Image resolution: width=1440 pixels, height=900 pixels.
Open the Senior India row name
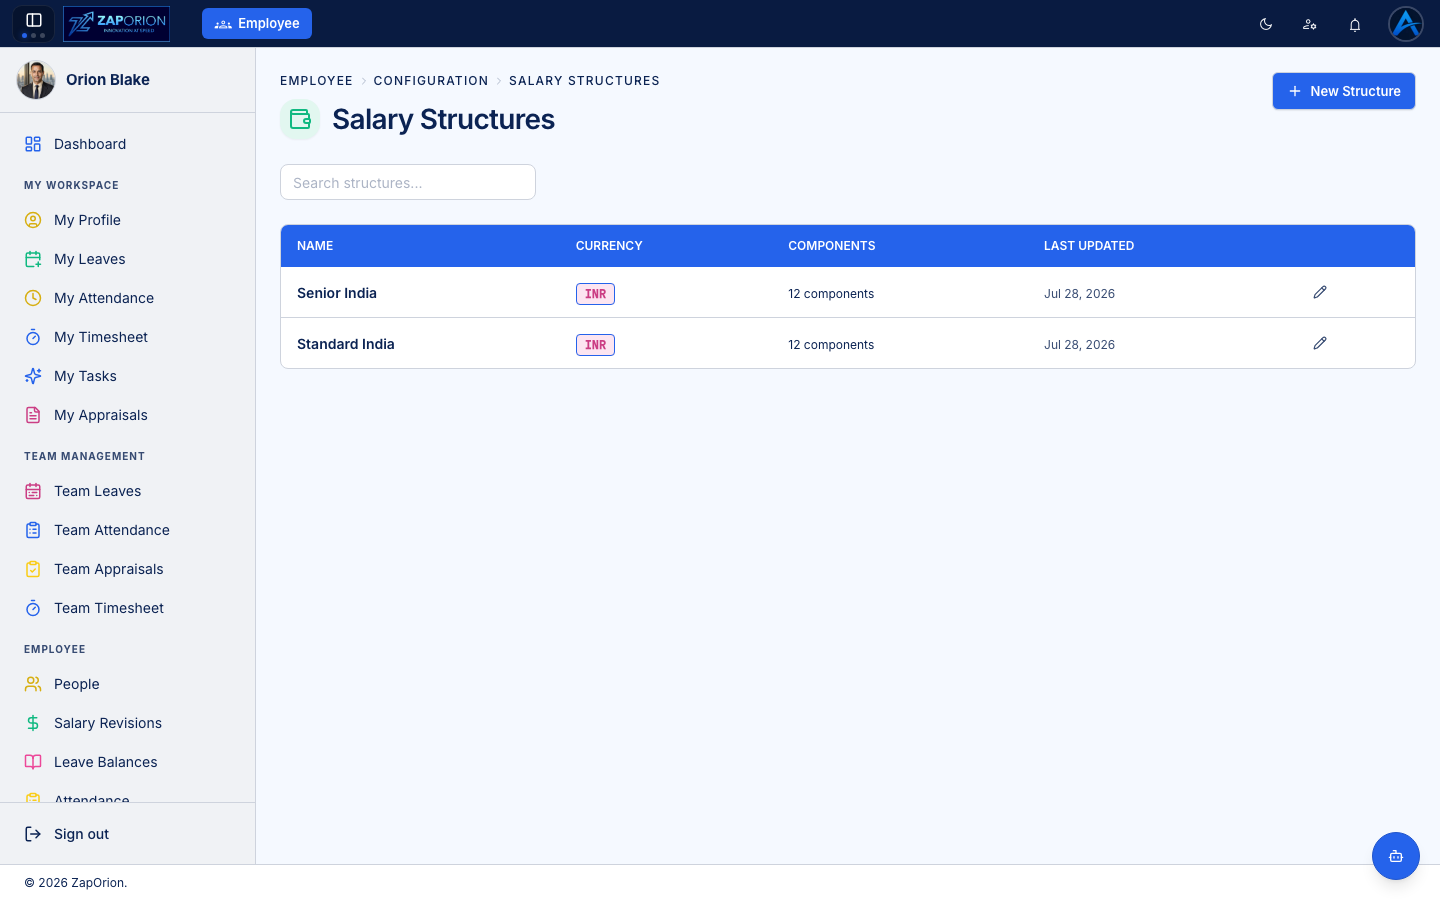tap(337, 293)
